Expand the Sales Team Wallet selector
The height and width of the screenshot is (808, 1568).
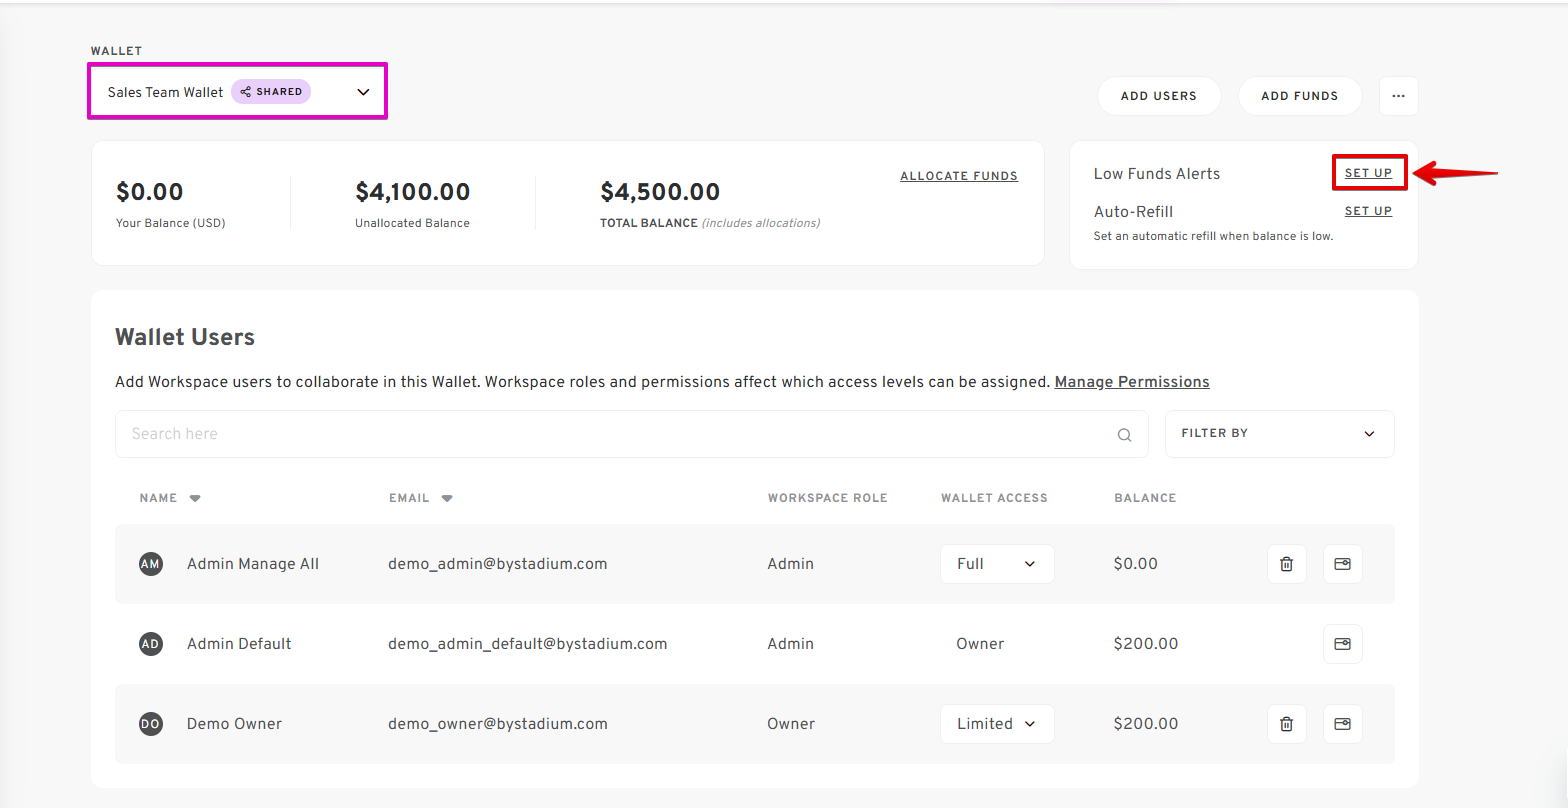tap(237, 92)
